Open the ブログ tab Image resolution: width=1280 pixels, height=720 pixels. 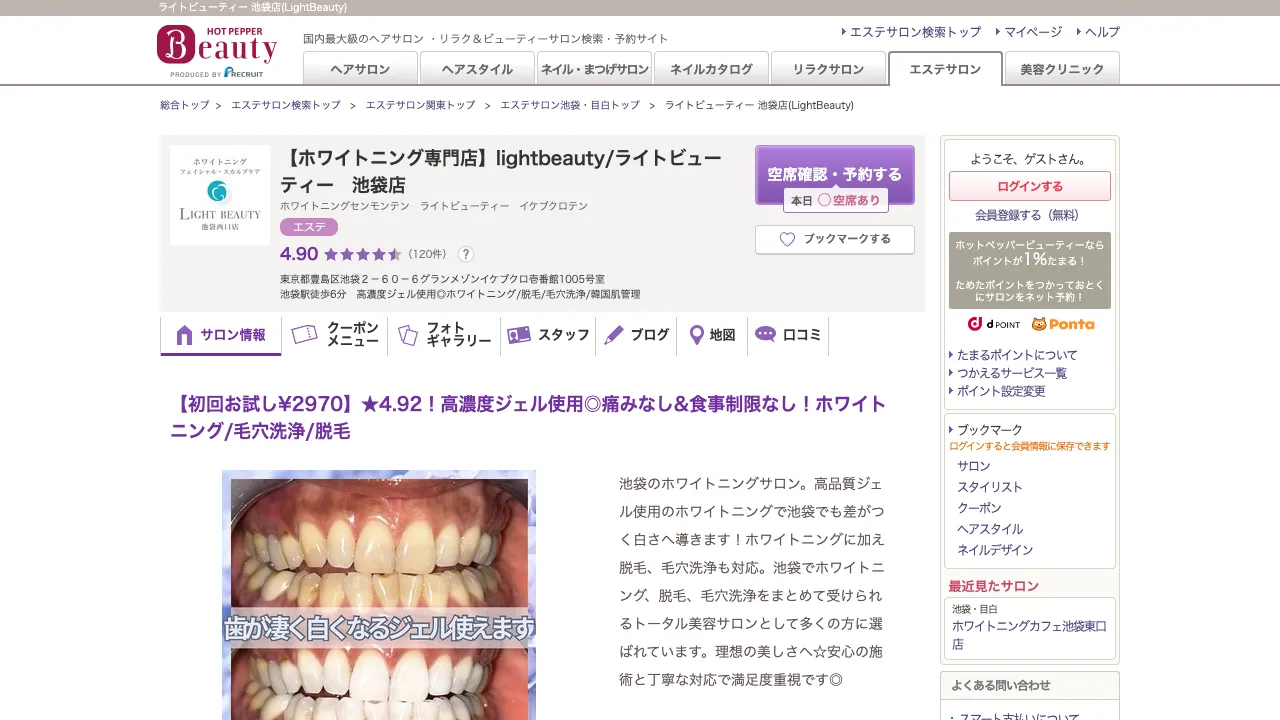pos(637,335)
